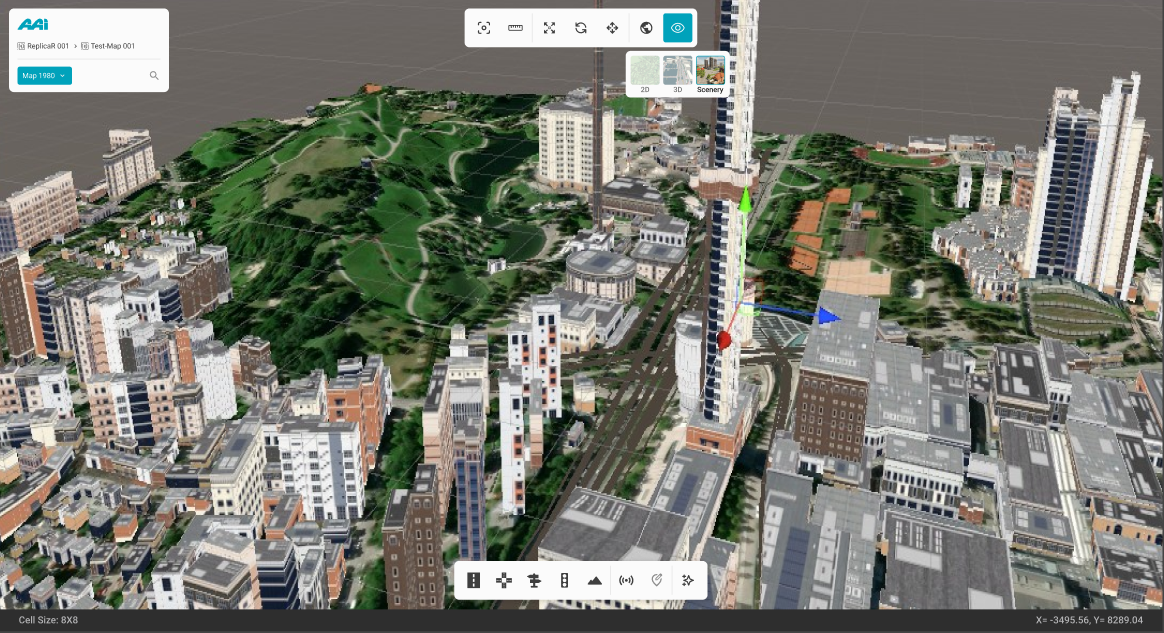
Task: Select the rotate tool
Action: coord(581,28)
